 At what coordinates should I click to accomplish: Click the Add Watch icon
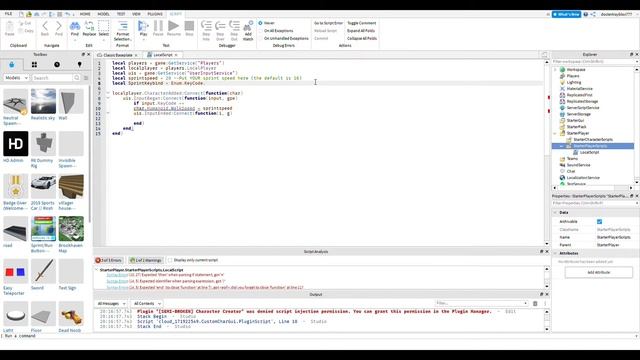pos(248,26)
